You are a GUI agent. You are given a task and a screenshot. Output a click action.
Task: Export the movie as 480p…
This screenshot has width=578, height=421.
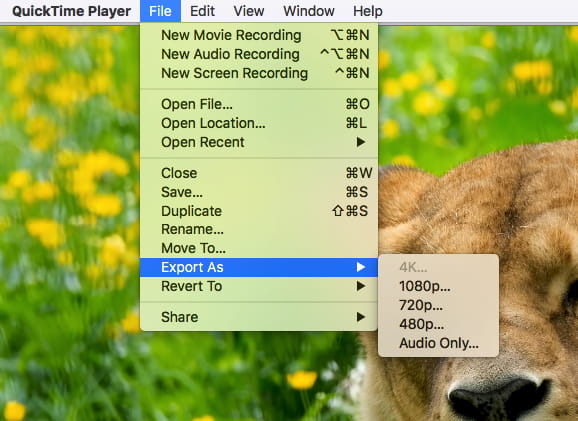pos(438,324)
